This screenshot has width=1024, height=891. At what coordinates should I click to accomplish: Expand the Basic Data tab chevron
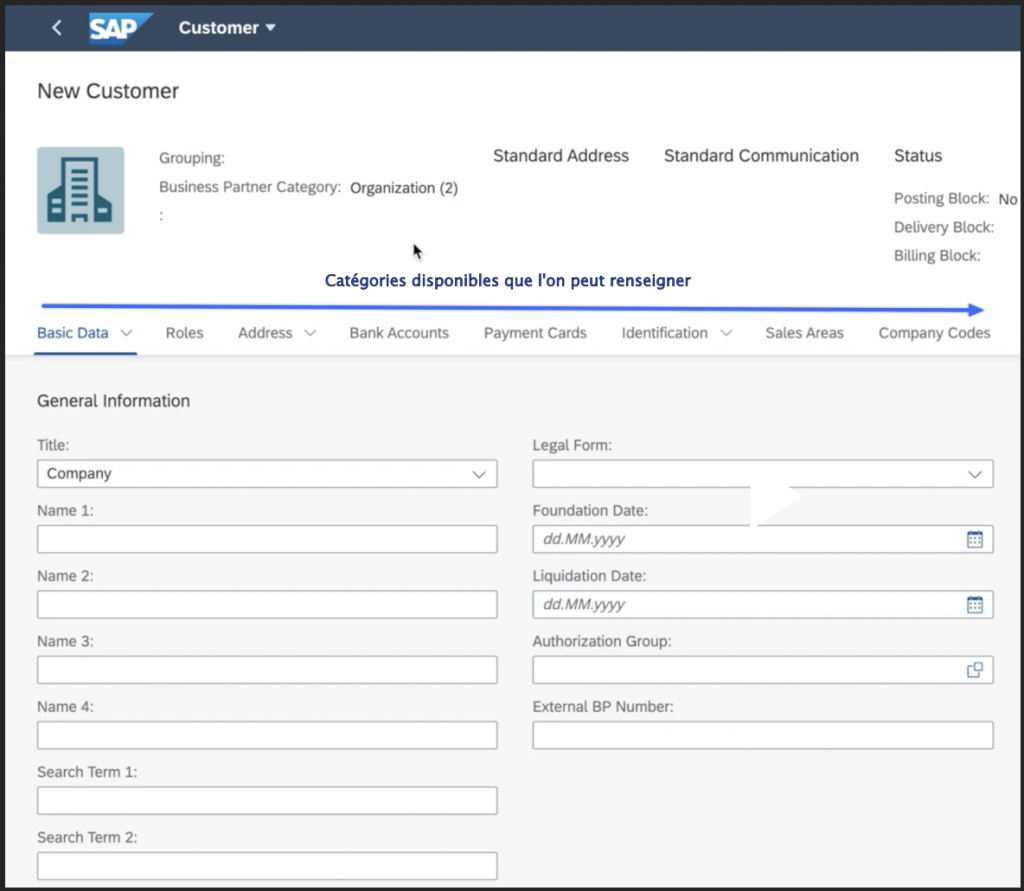[x=127, y=333]
